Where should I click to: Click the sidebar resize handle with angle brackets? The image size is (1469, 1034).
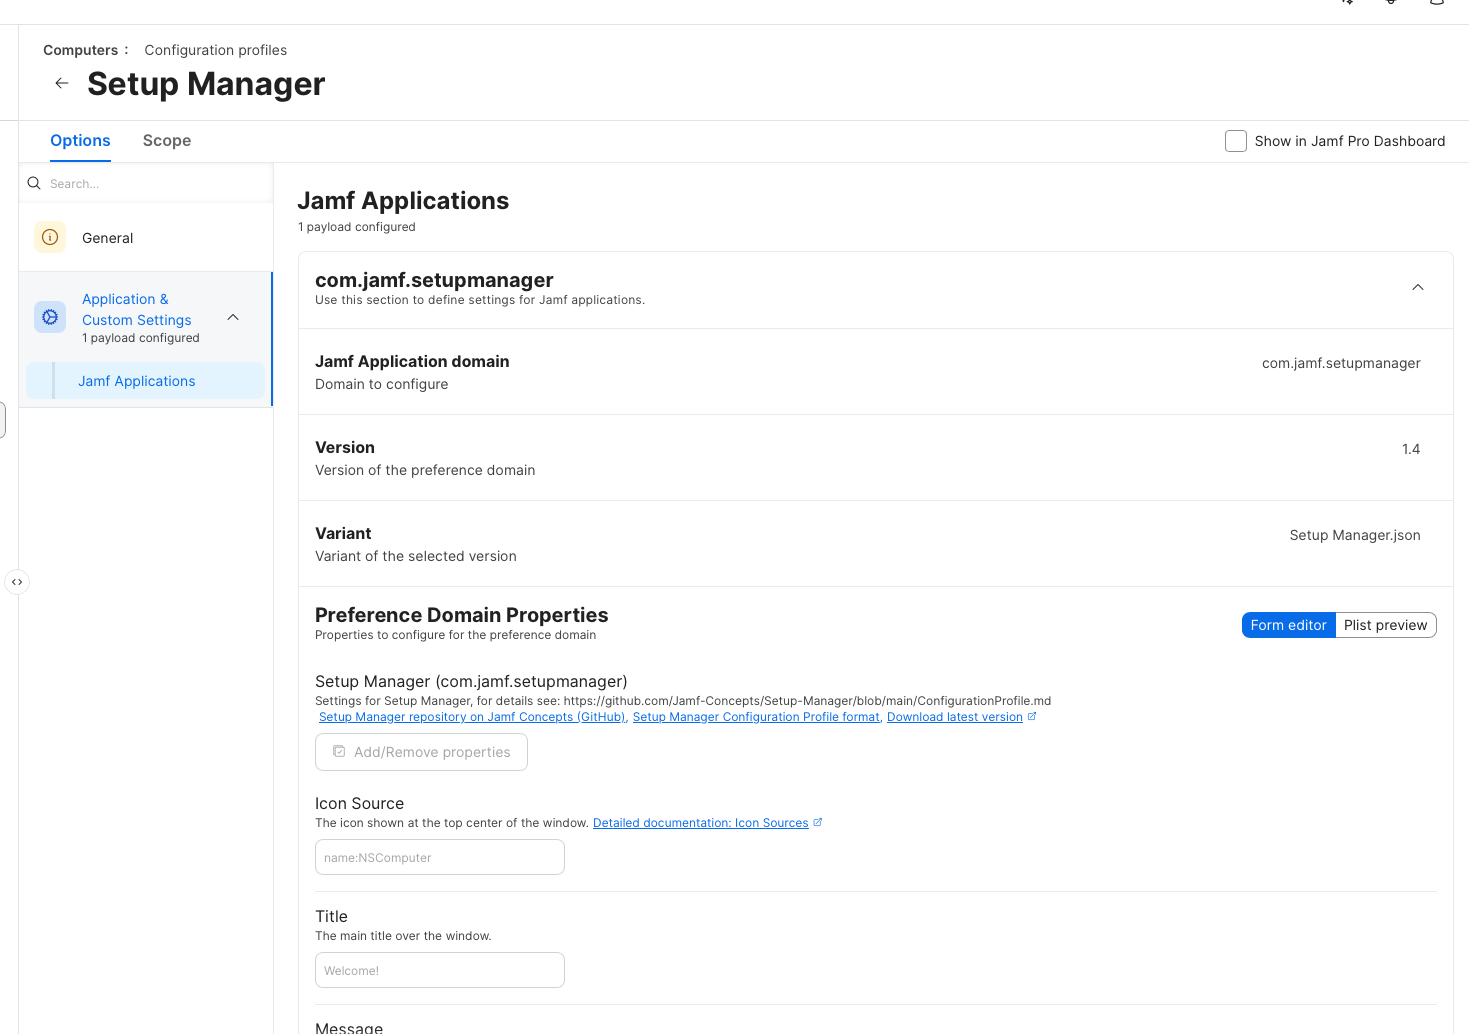click(x=17, y=582)
